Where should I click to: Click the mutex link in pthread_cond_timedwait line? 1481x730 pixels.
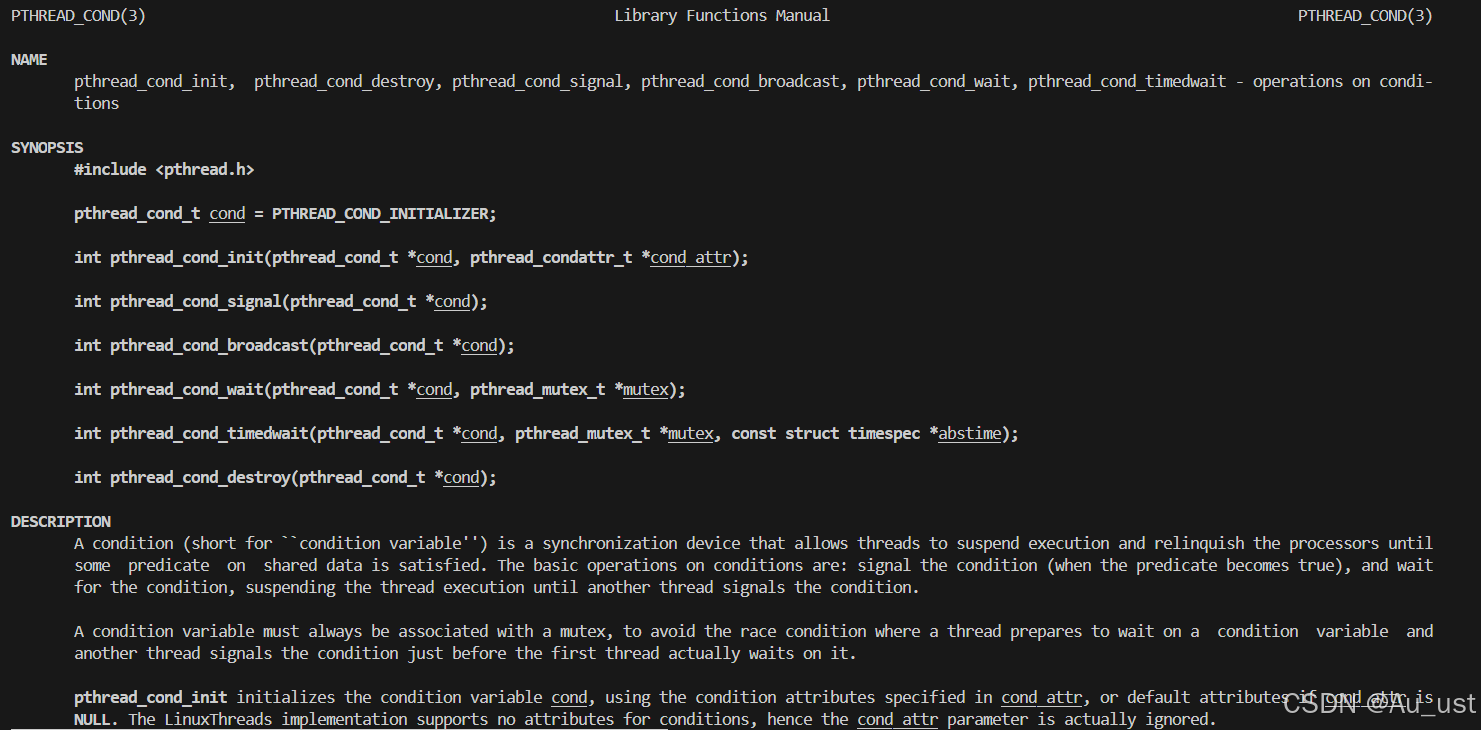click(690, 433)
